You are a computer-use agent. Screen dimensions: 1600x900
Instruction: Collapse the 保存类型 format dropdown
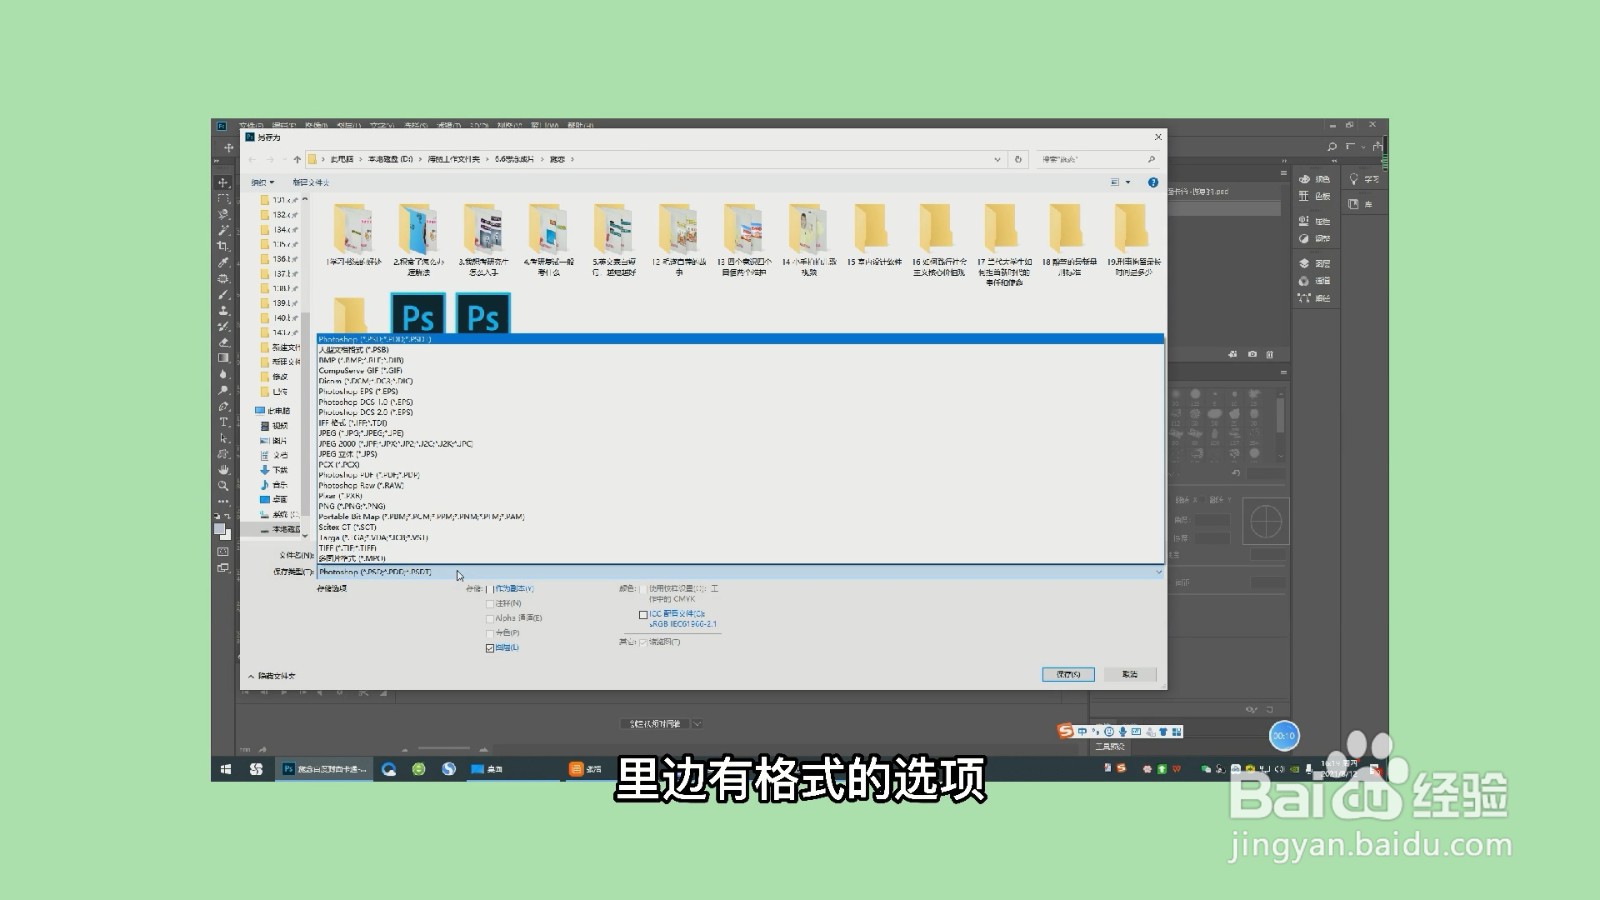pyautogui.click(x=1157, y=571)
